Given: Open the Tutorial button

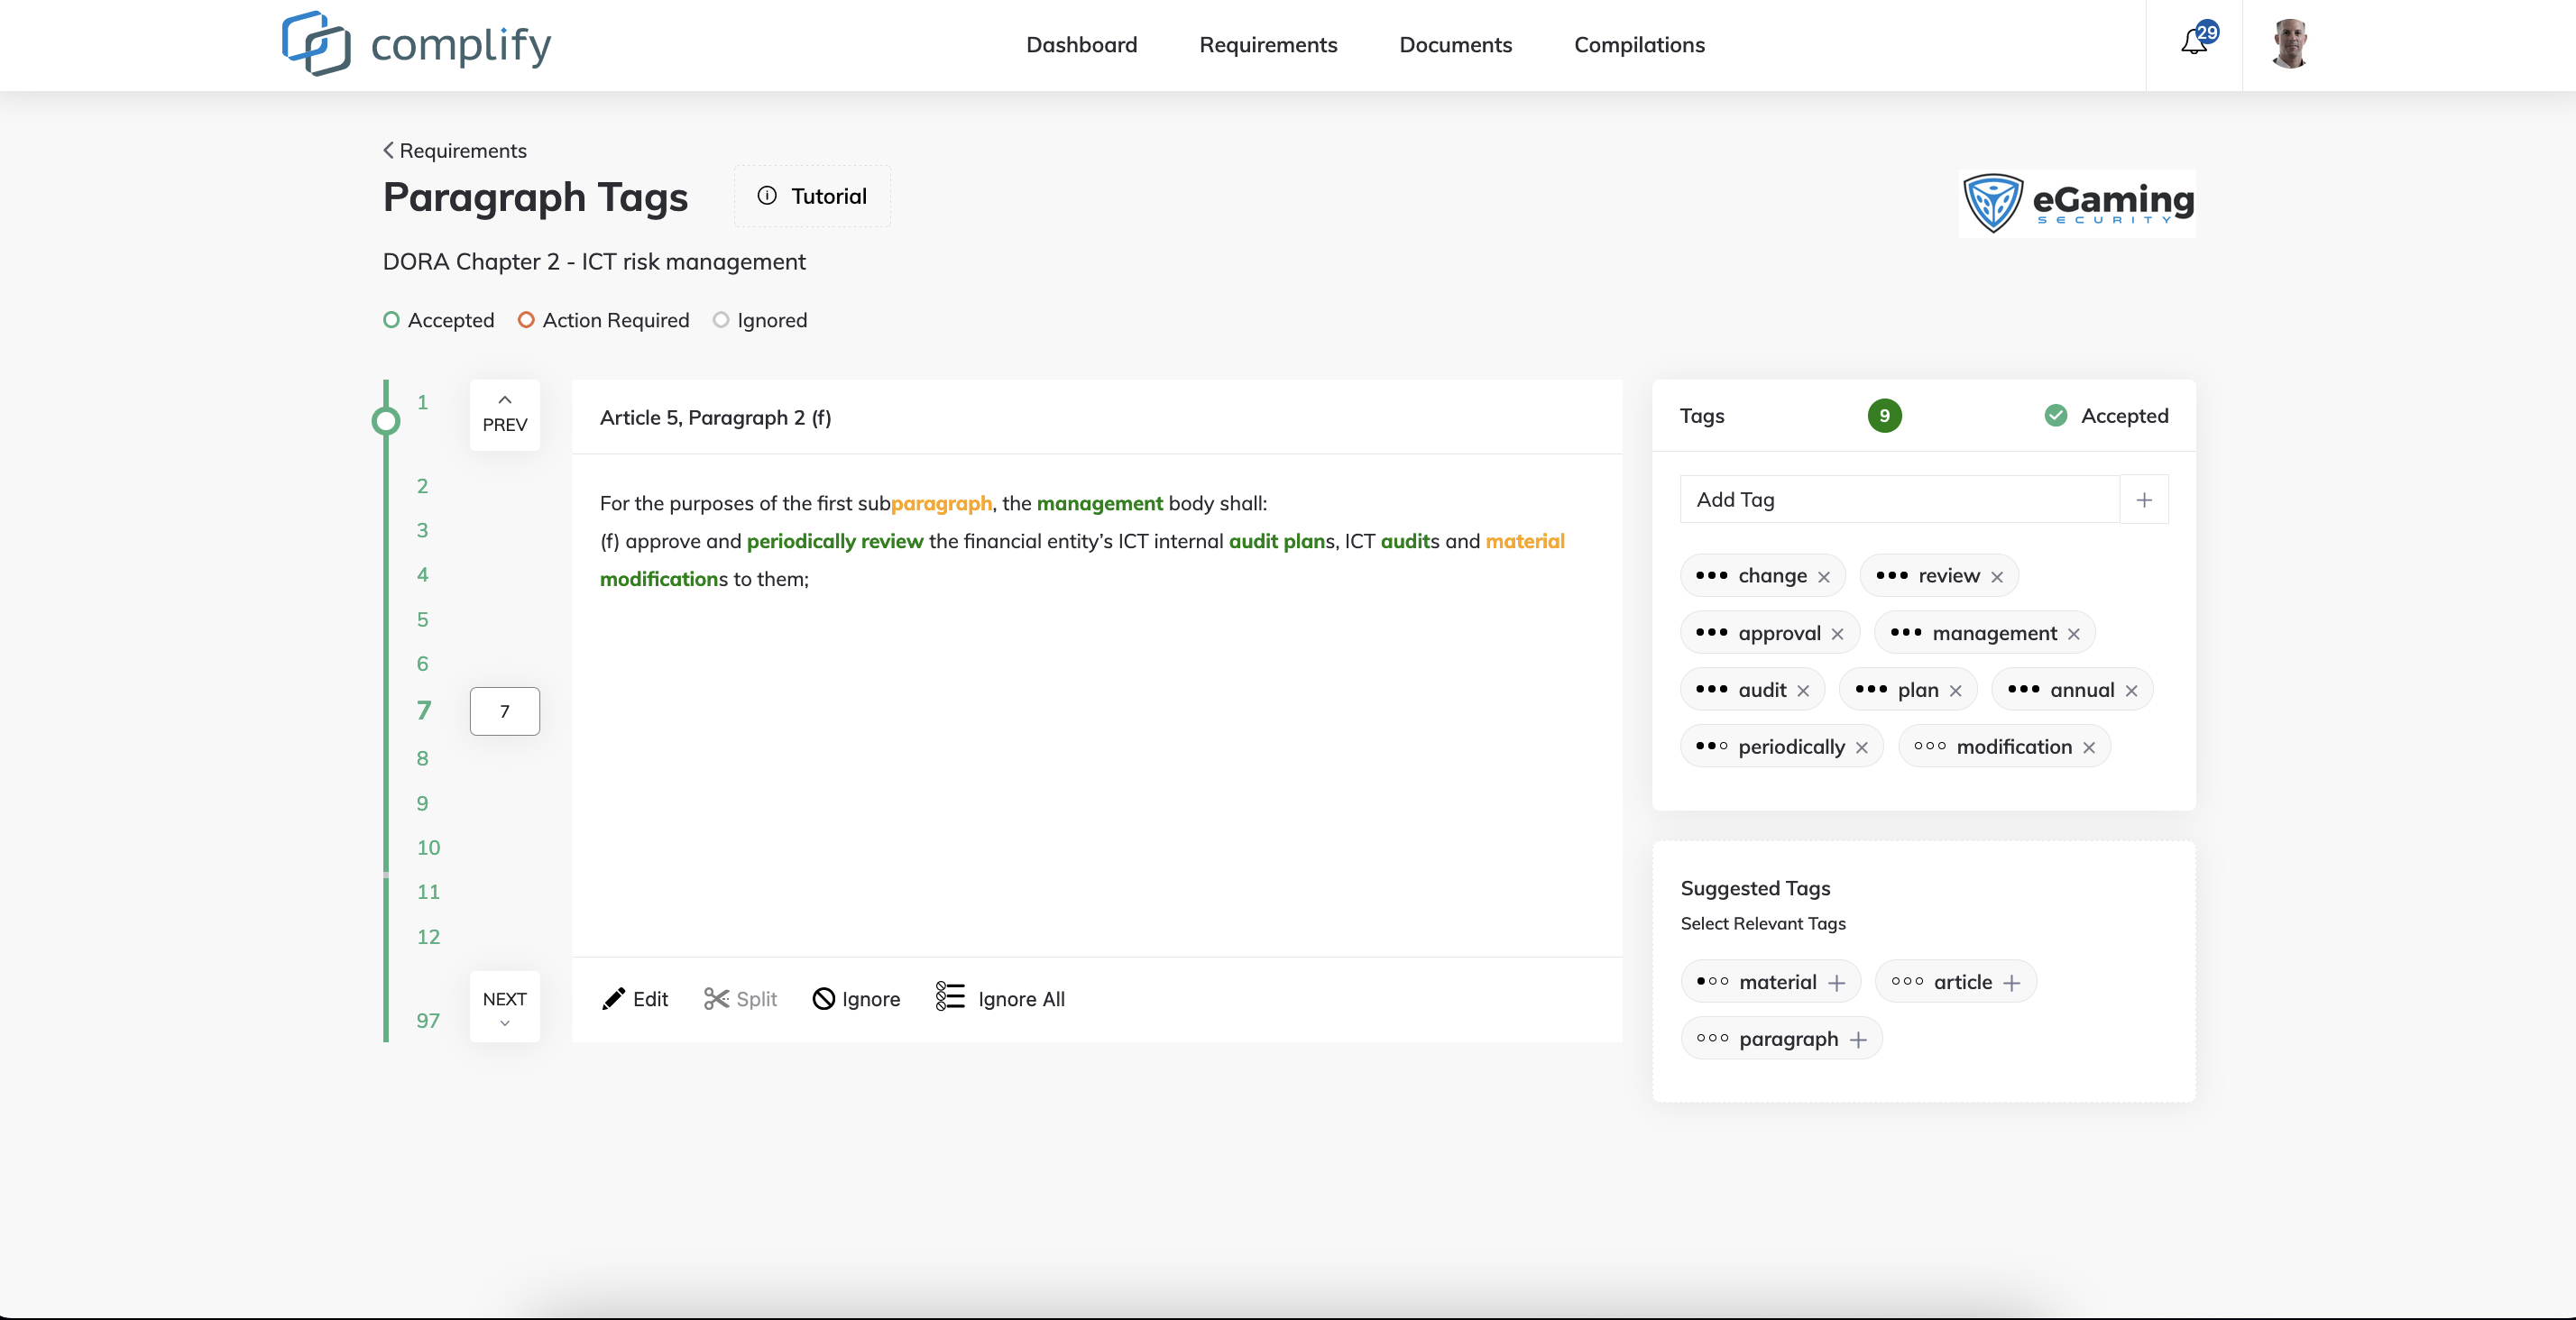Looking at the screenshot, I should [812, 196].
